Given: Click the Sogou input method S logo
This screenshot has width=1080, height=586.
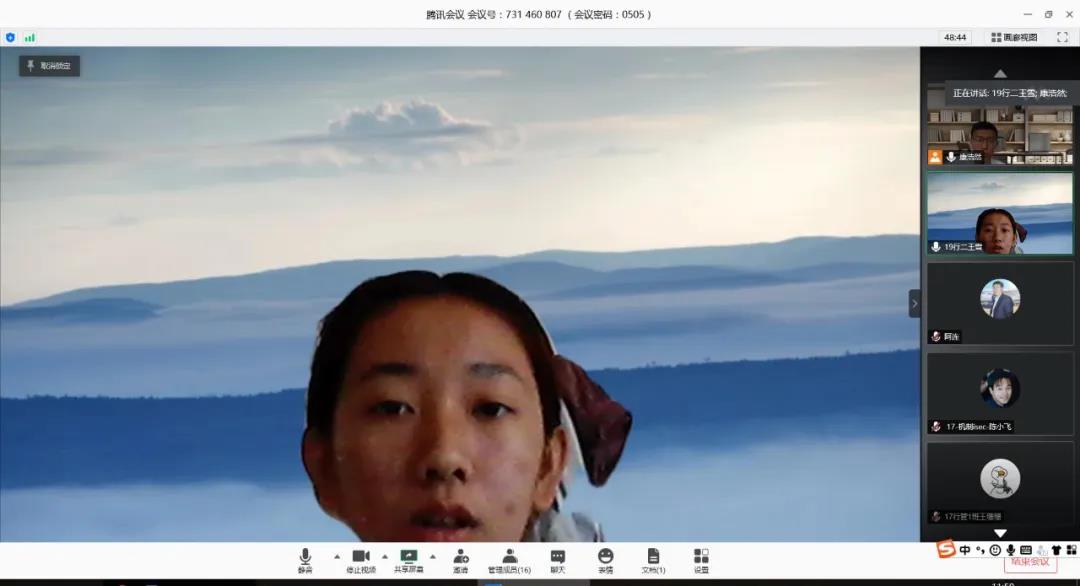Looking at the screenshot, I should (x=946, y=549).
